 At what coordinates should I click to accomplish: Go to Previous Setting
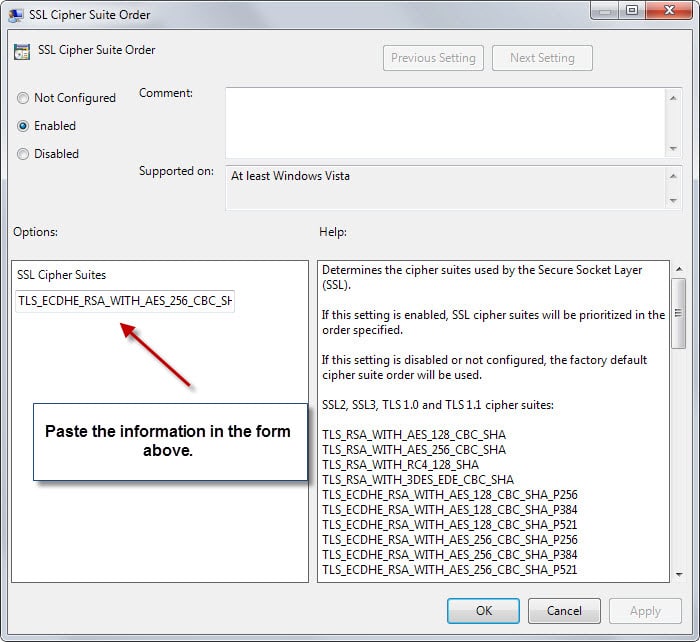(434, 58)
